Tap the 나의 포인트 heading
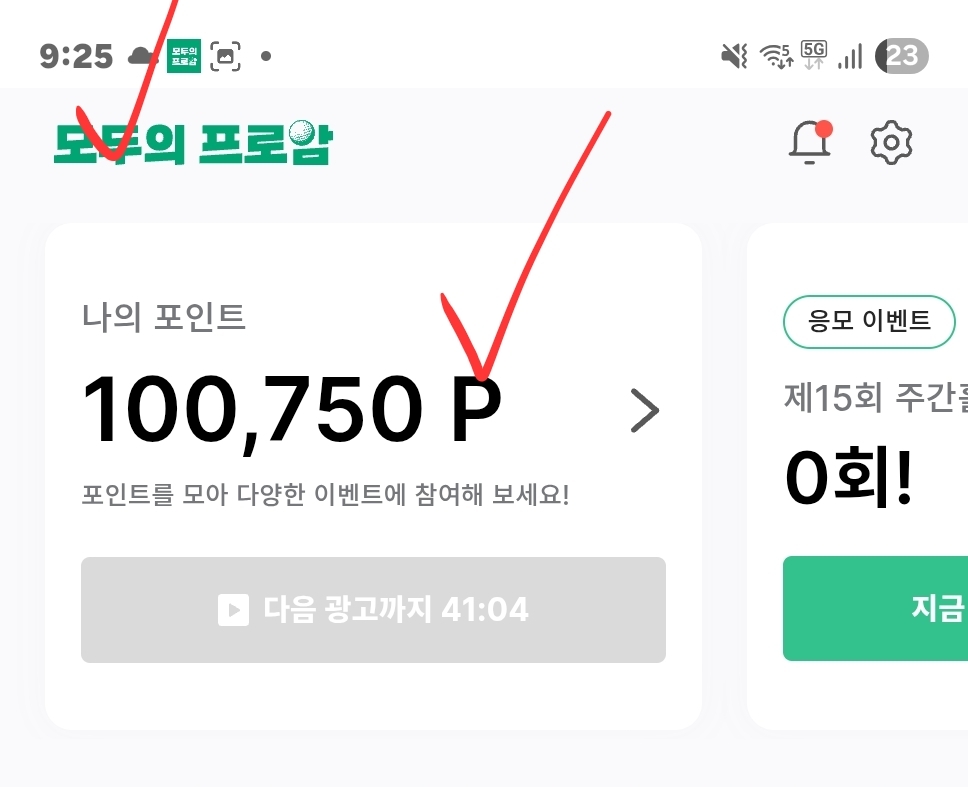This screenshot has width=968, height=787. point(164,318)
